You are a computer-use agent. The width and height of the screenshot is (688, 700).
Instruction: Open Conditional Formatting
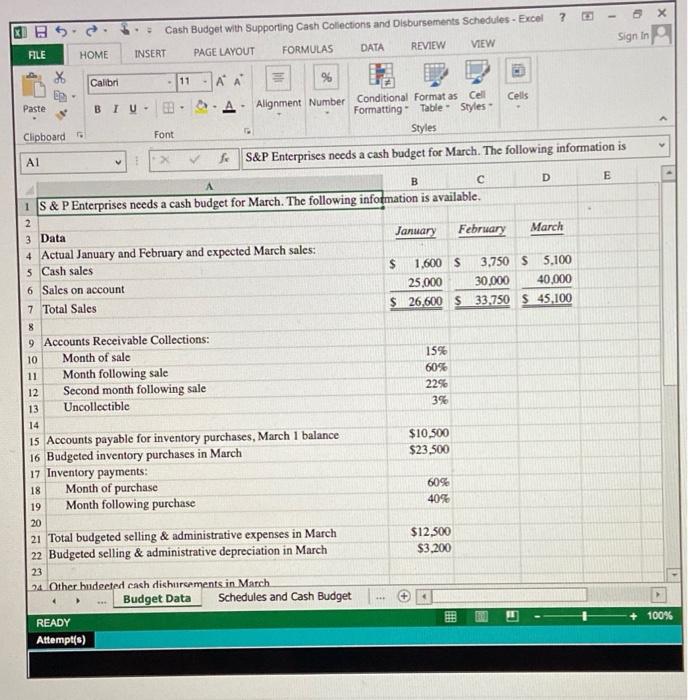pyautogui.click(x=381, y=89)
